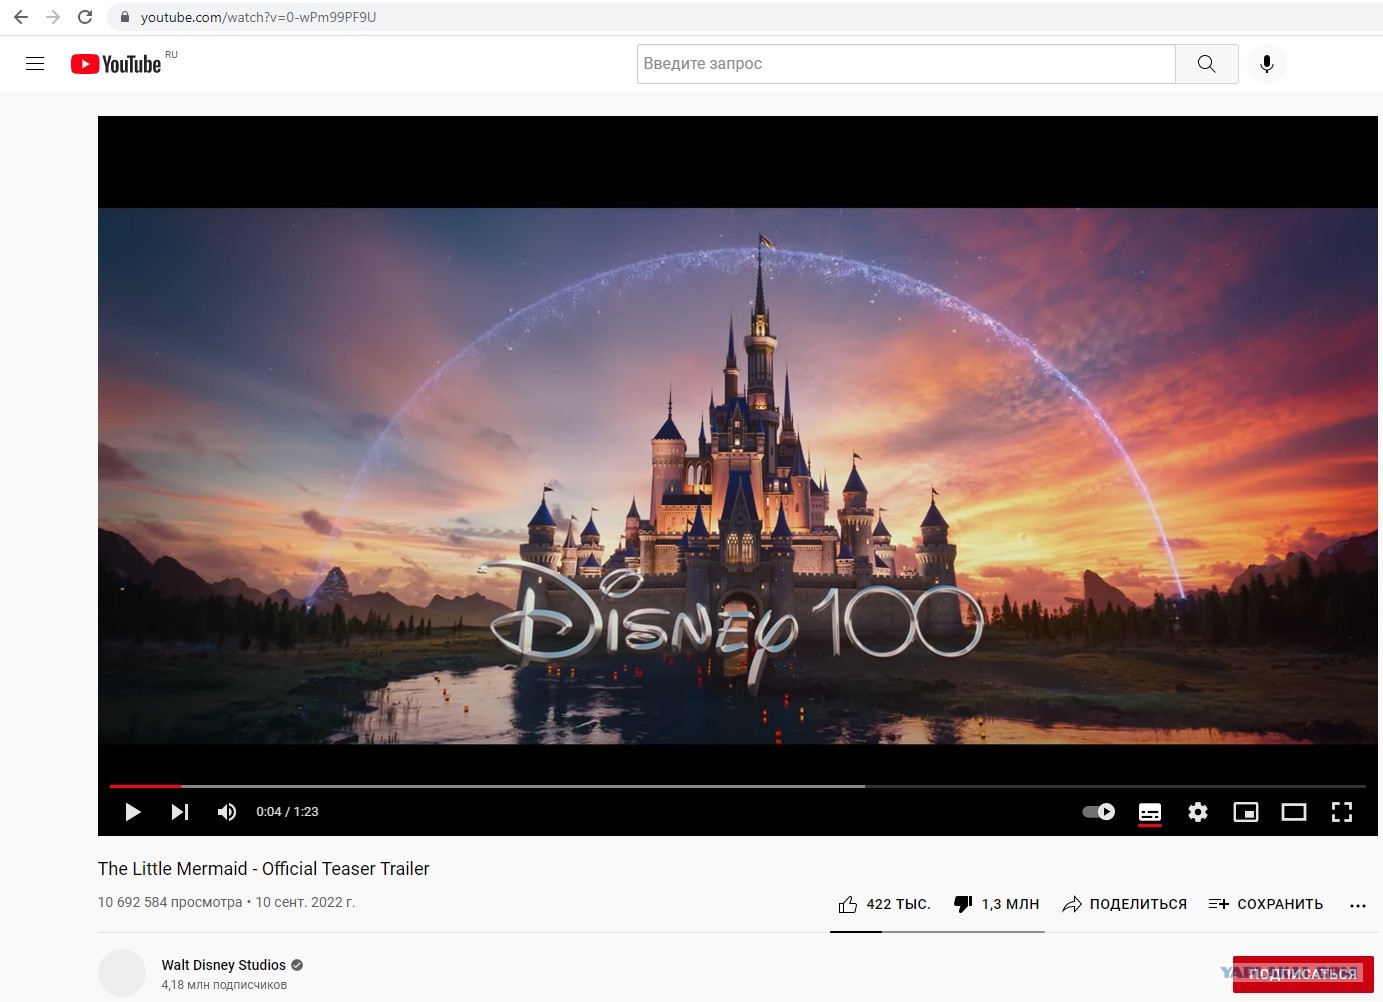Screen dimensions: 1383x1002
Task: Go back with browser back arrow
Action: click(21, 17)
